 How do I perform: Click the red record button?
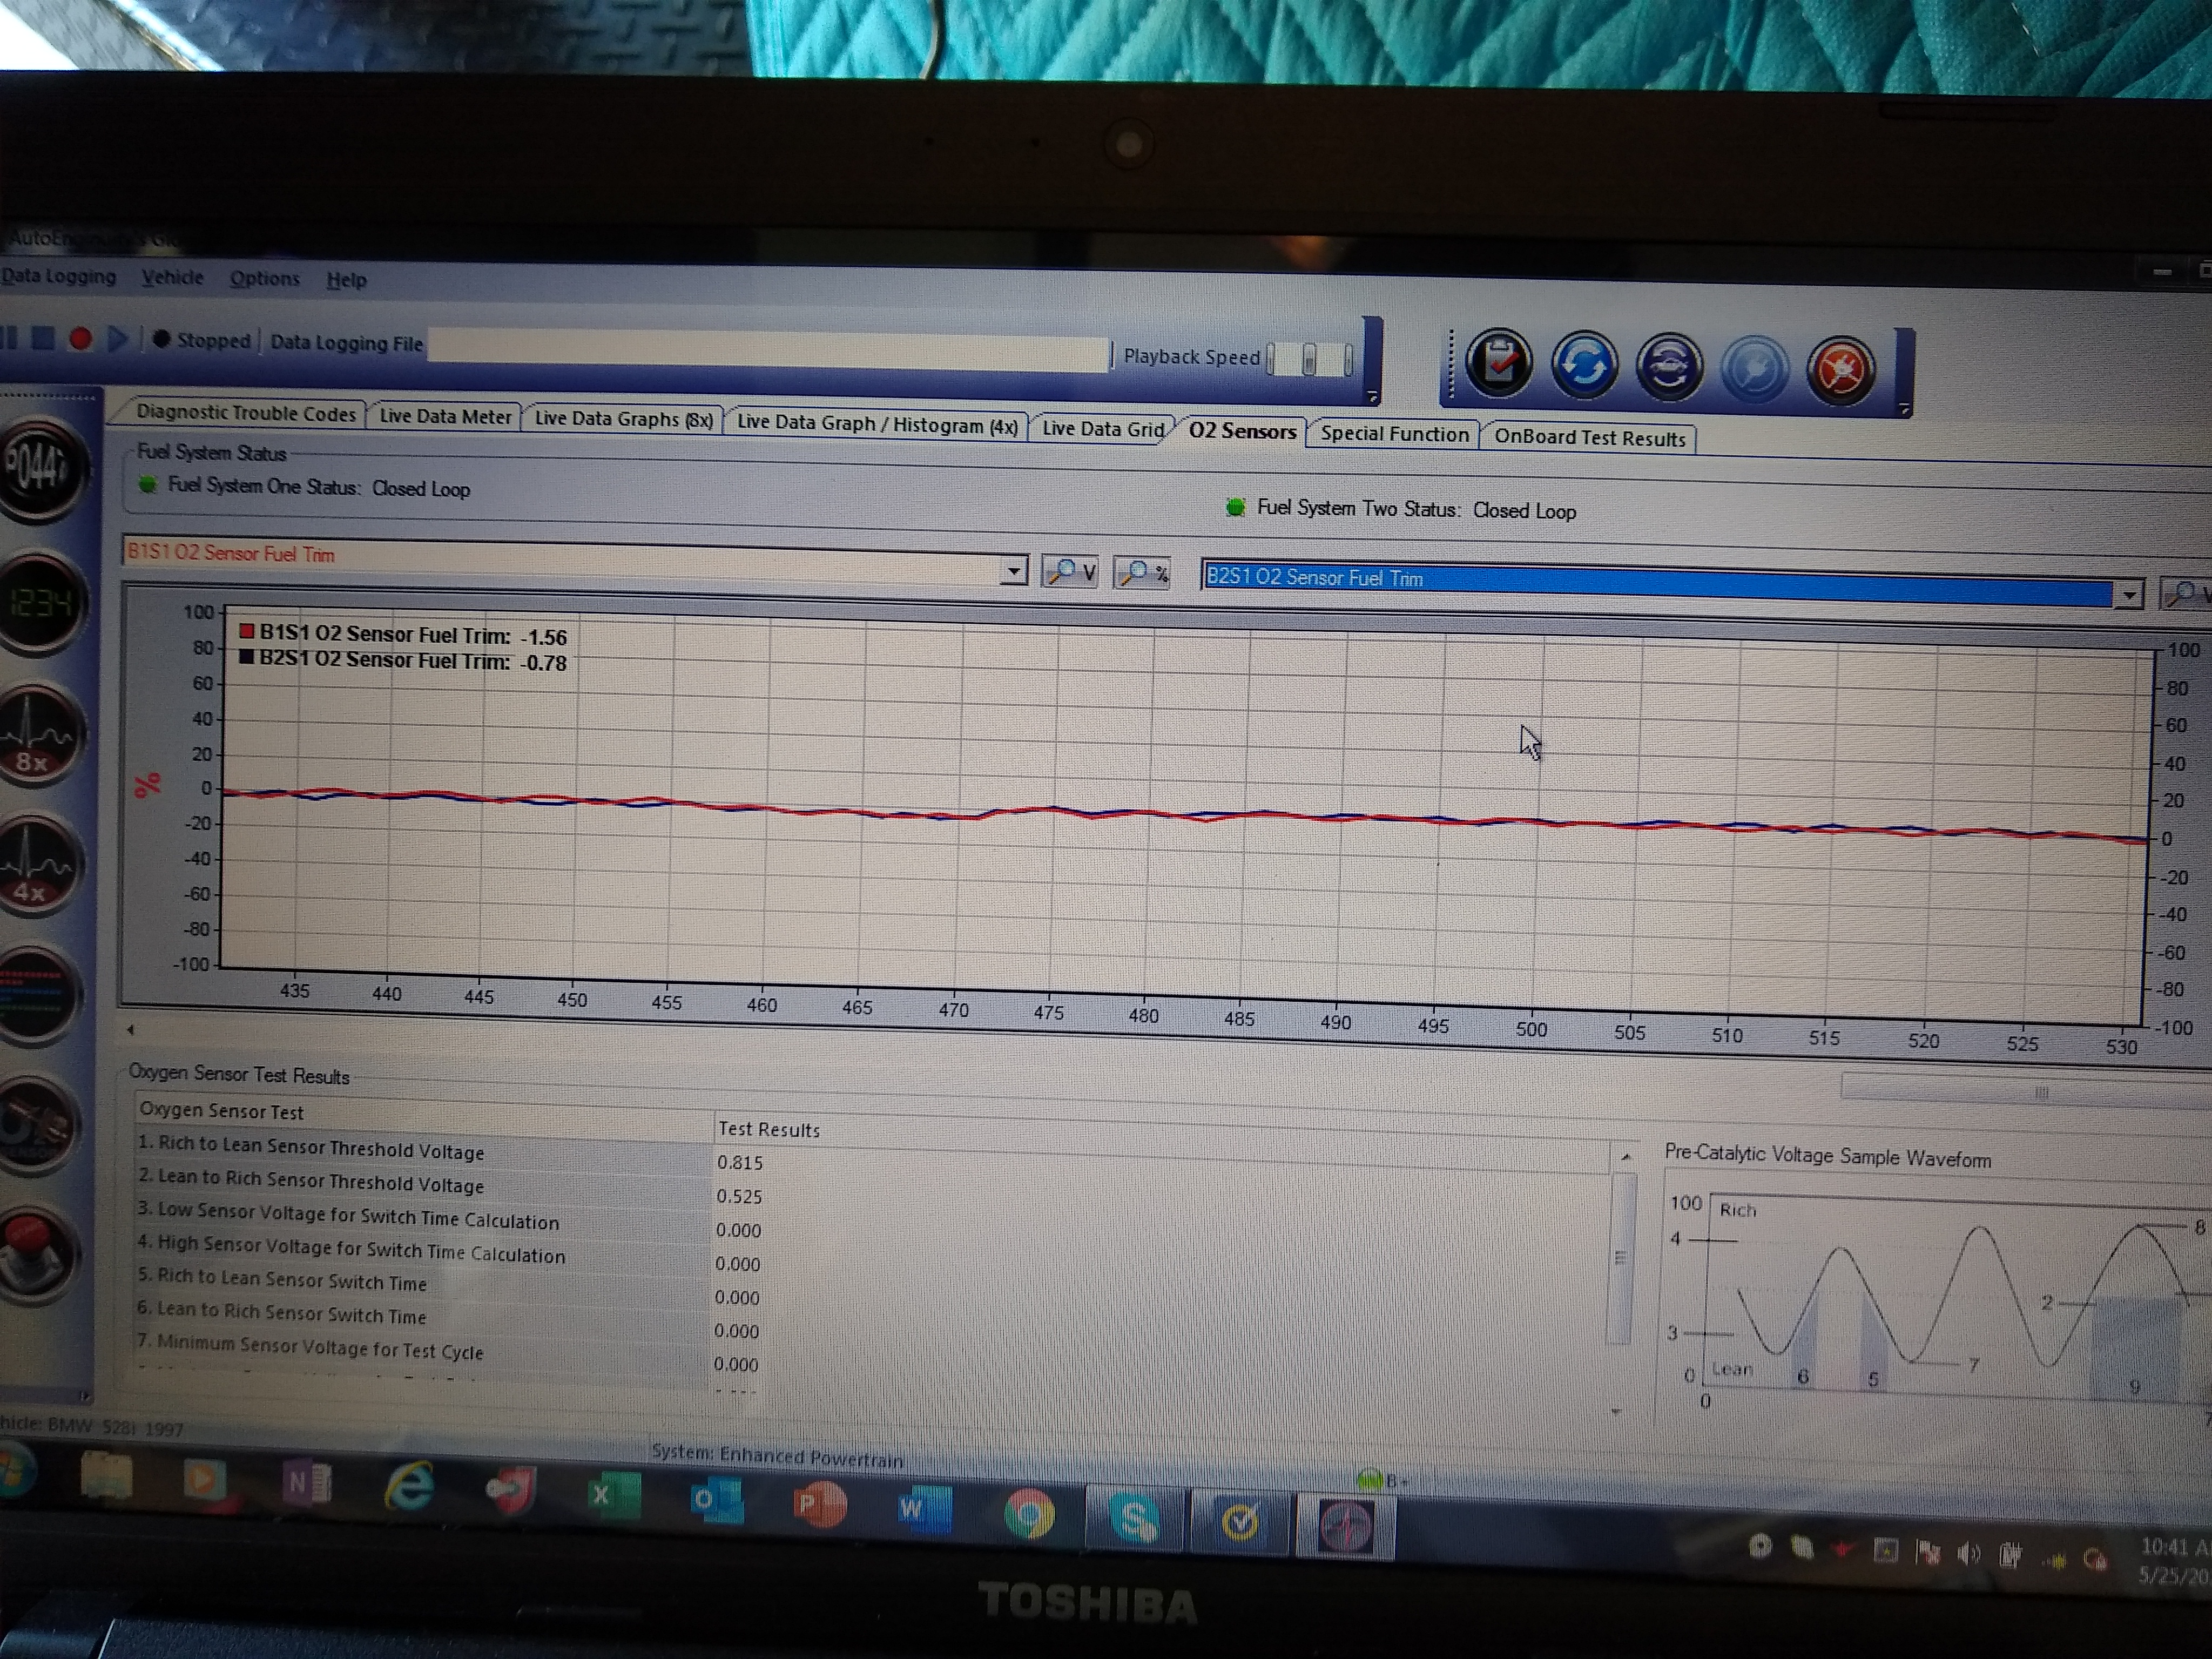coord(81,339)
